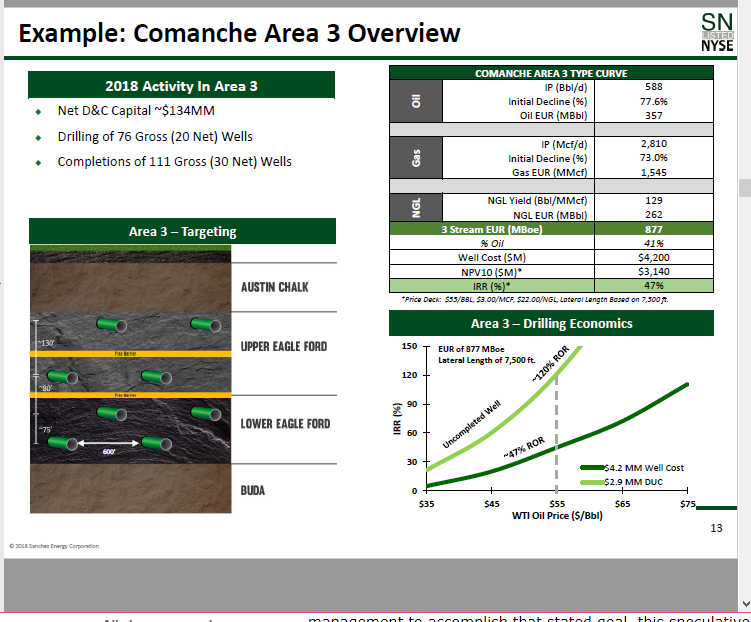
Task: Click the '$2.9 MM DUC' legend entry
Action: tap(622, 482)
